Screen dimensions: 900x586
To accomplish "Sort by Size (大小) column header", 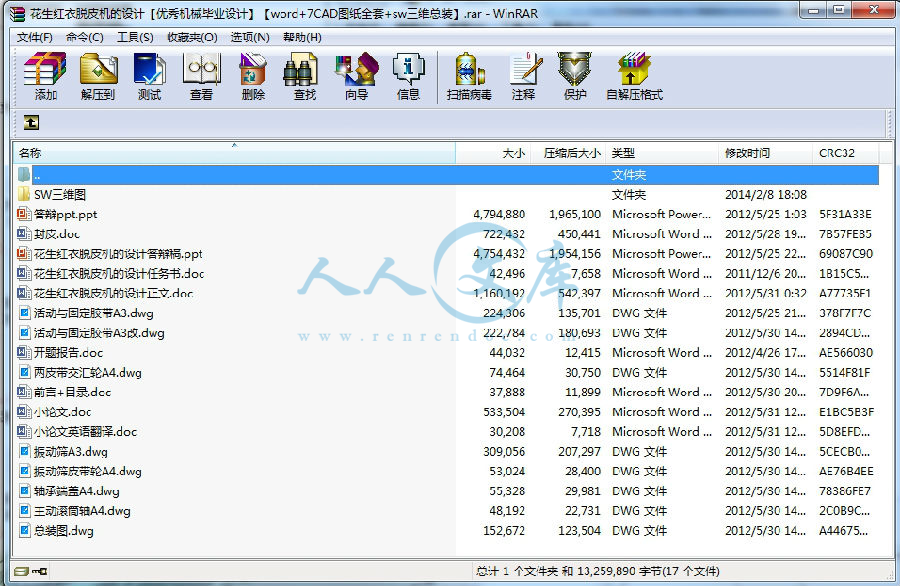I will click(493, 153).
